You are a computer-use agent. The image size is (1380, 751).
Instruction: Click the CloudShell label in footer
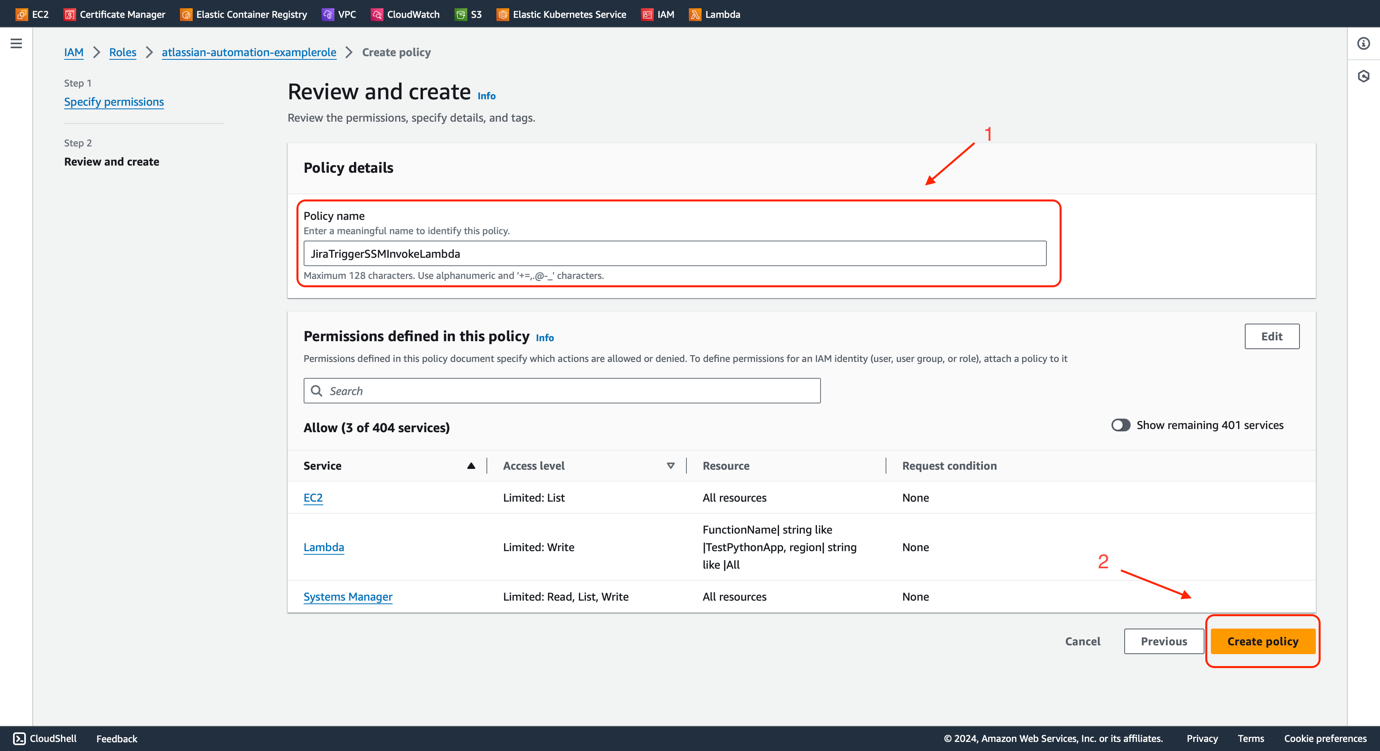coord(53,739)
